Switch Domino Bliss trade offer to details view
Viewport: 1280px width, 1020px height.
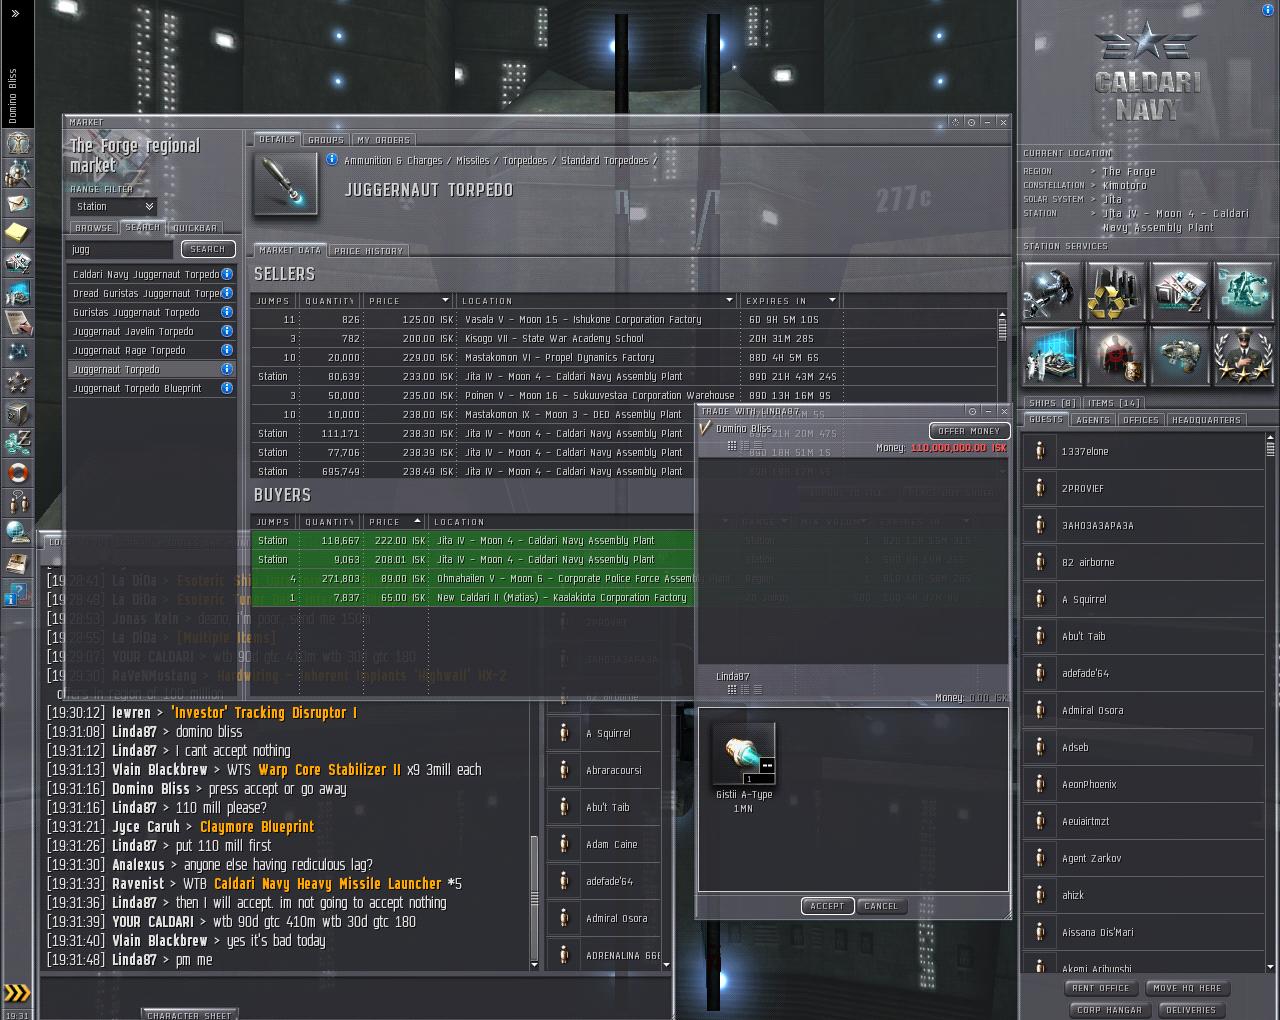(x=744, y=445)
